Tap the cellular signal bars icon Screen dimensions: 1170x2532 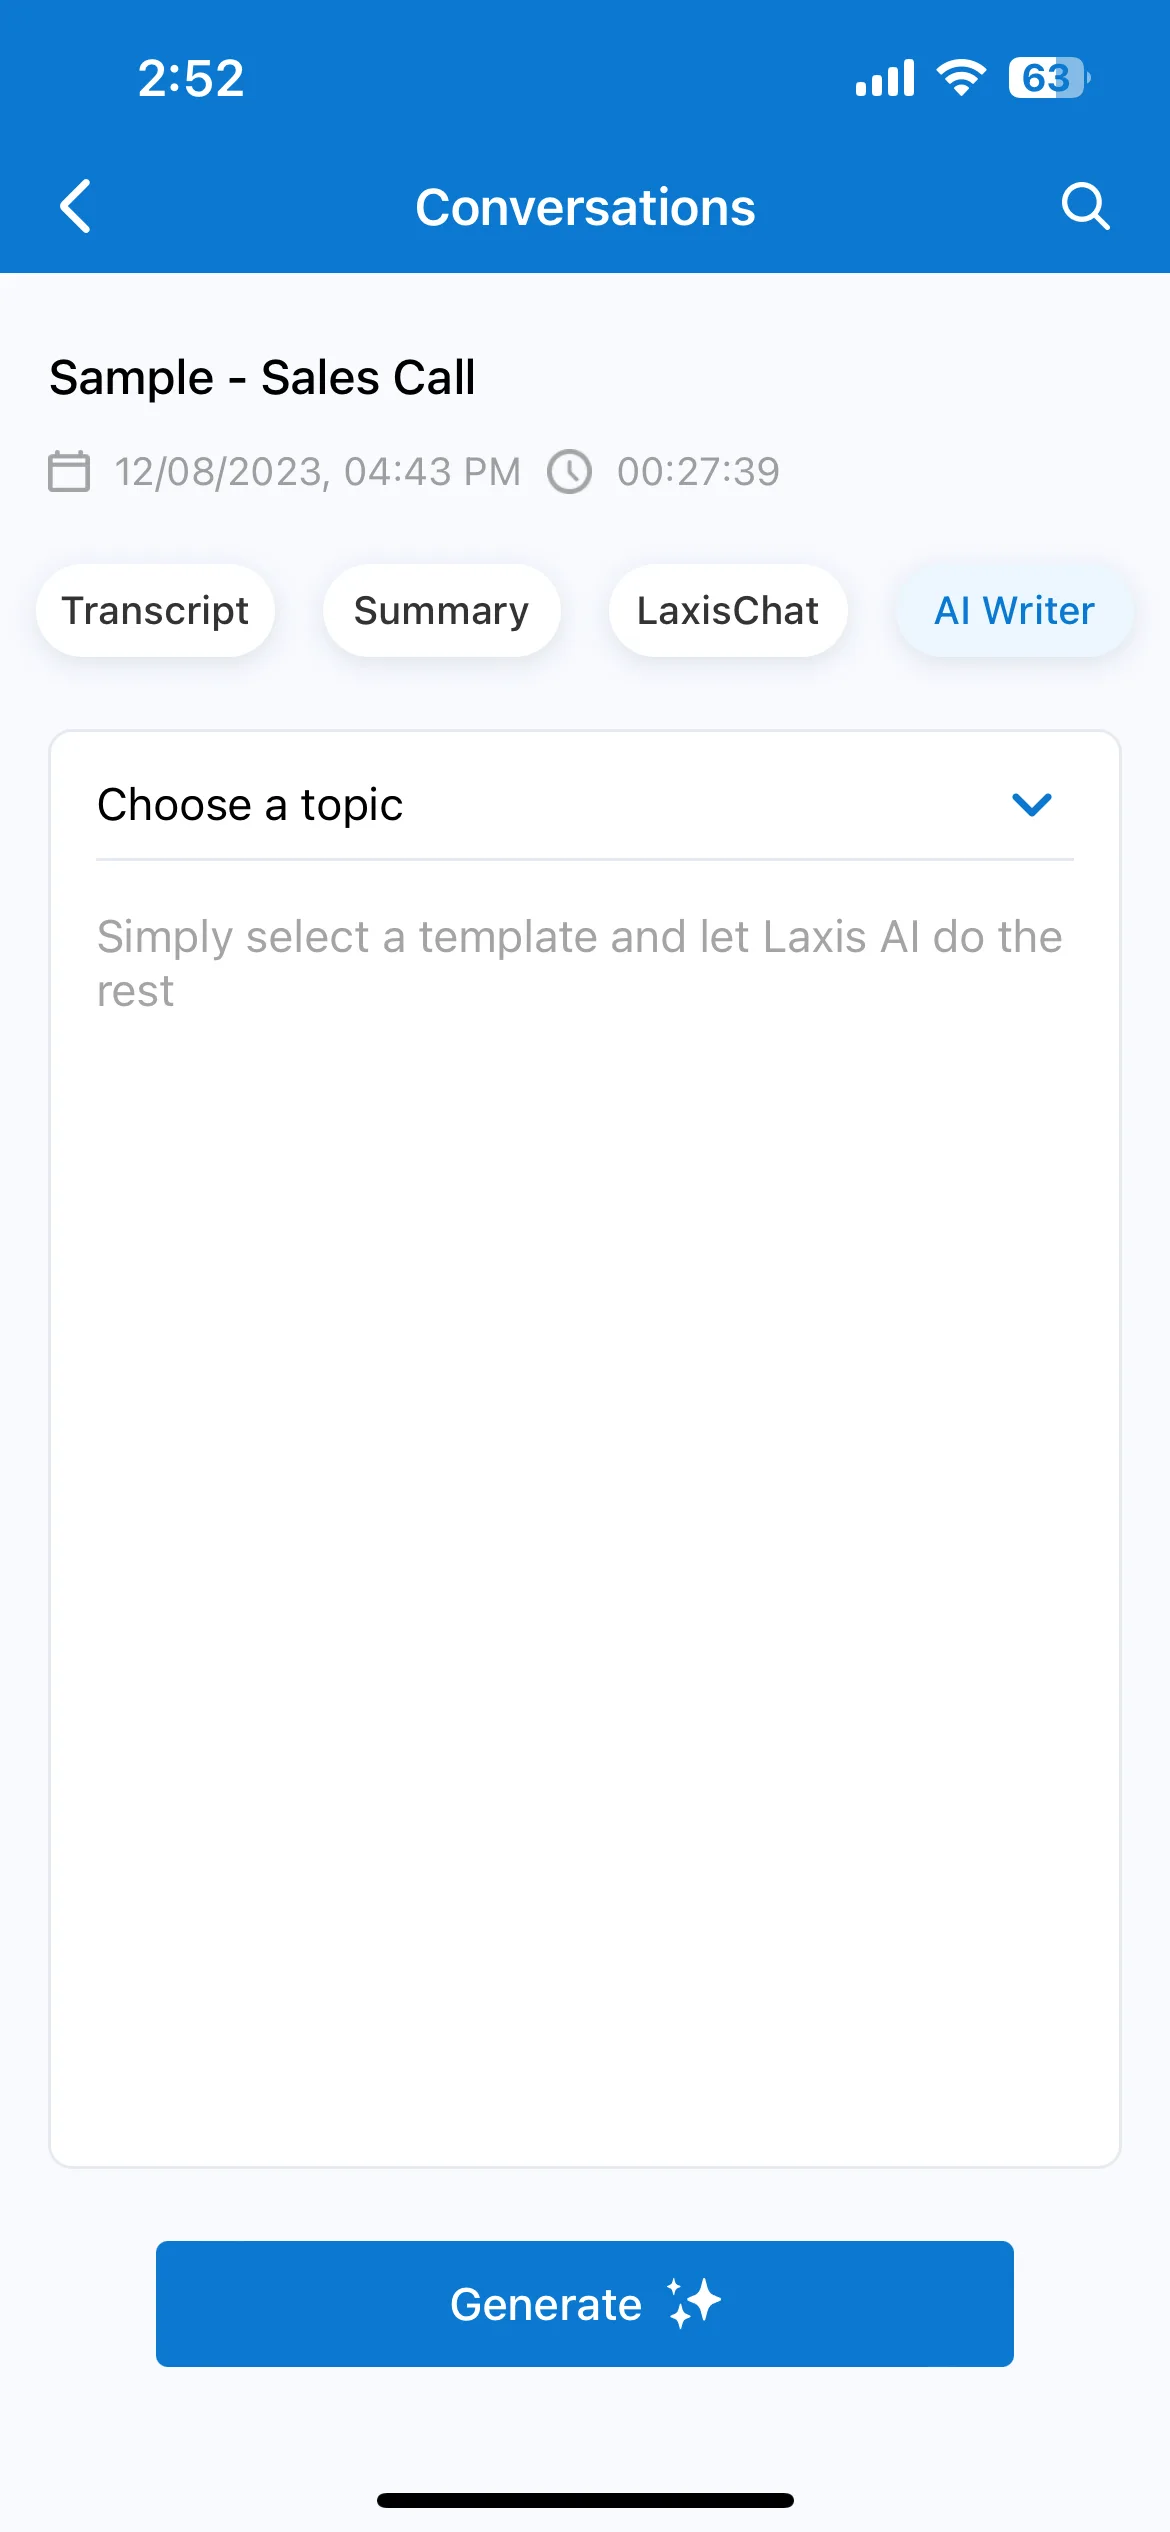pos(885,78)
